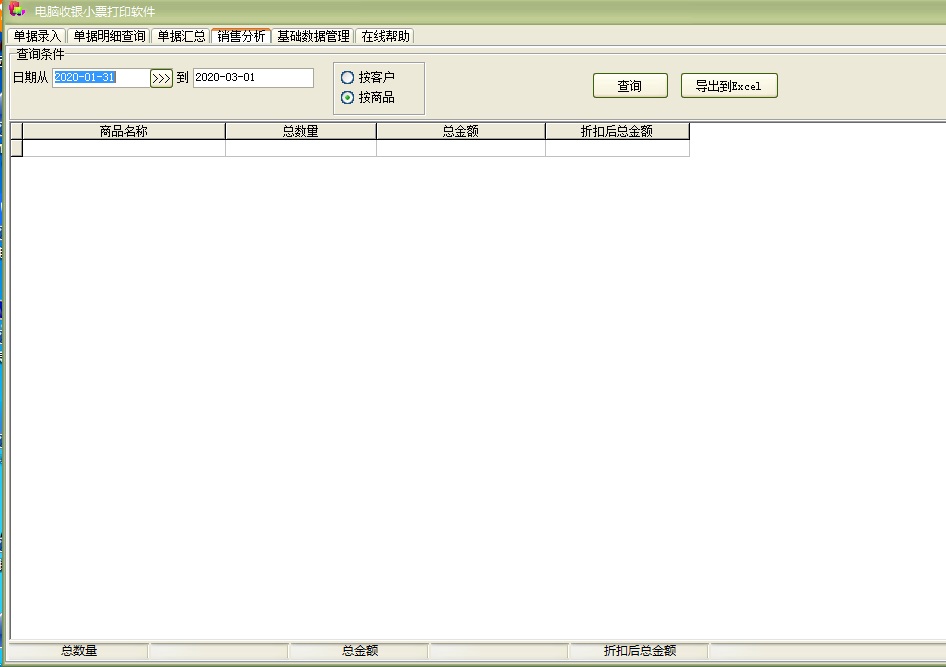The height and width of the screenshot is (667, 946).
Task: Click the end date field showing 2020-03-01
Action: [253, 77]
